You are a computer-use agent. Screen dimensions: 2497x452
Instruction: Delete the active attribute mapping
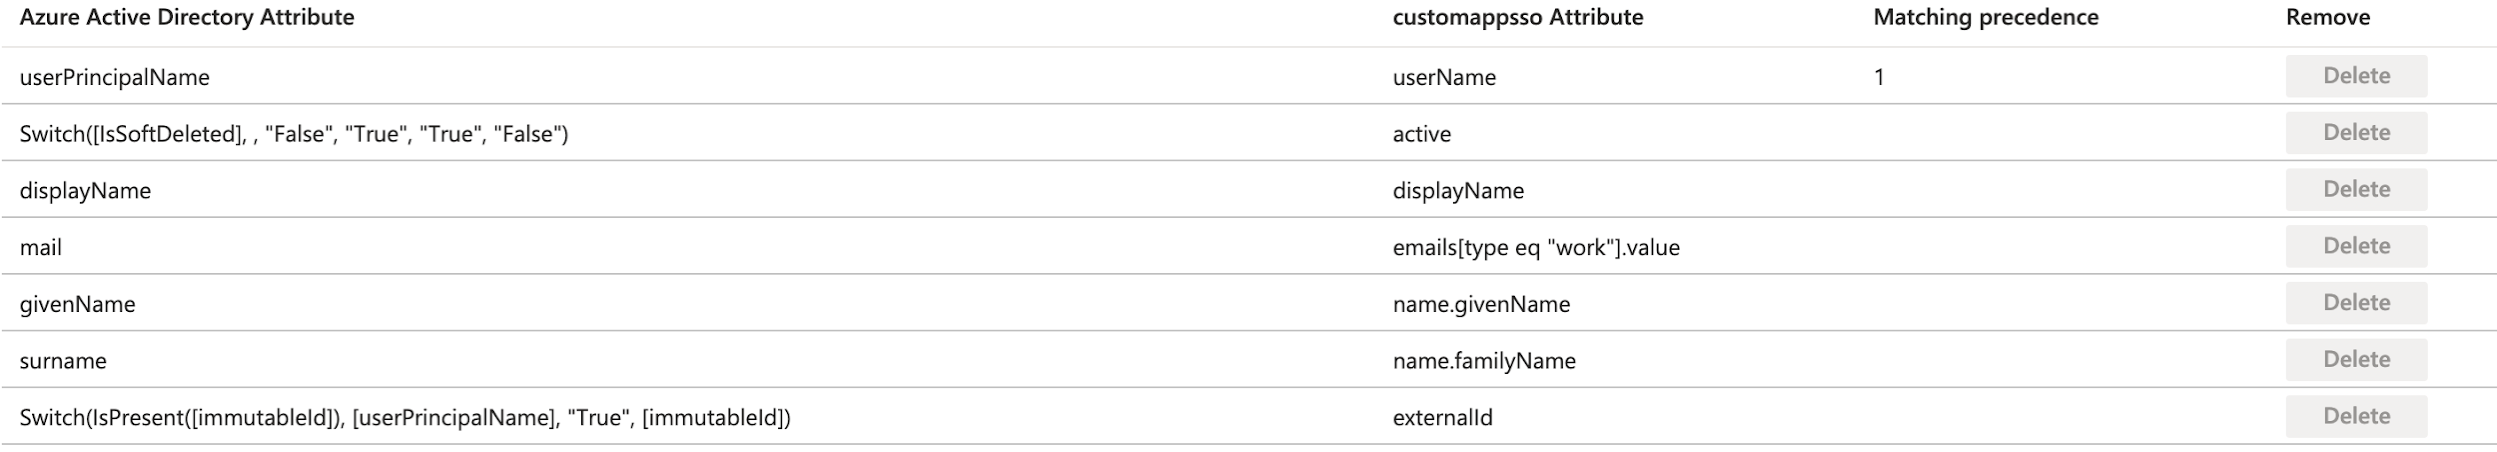pos(2355,133)
